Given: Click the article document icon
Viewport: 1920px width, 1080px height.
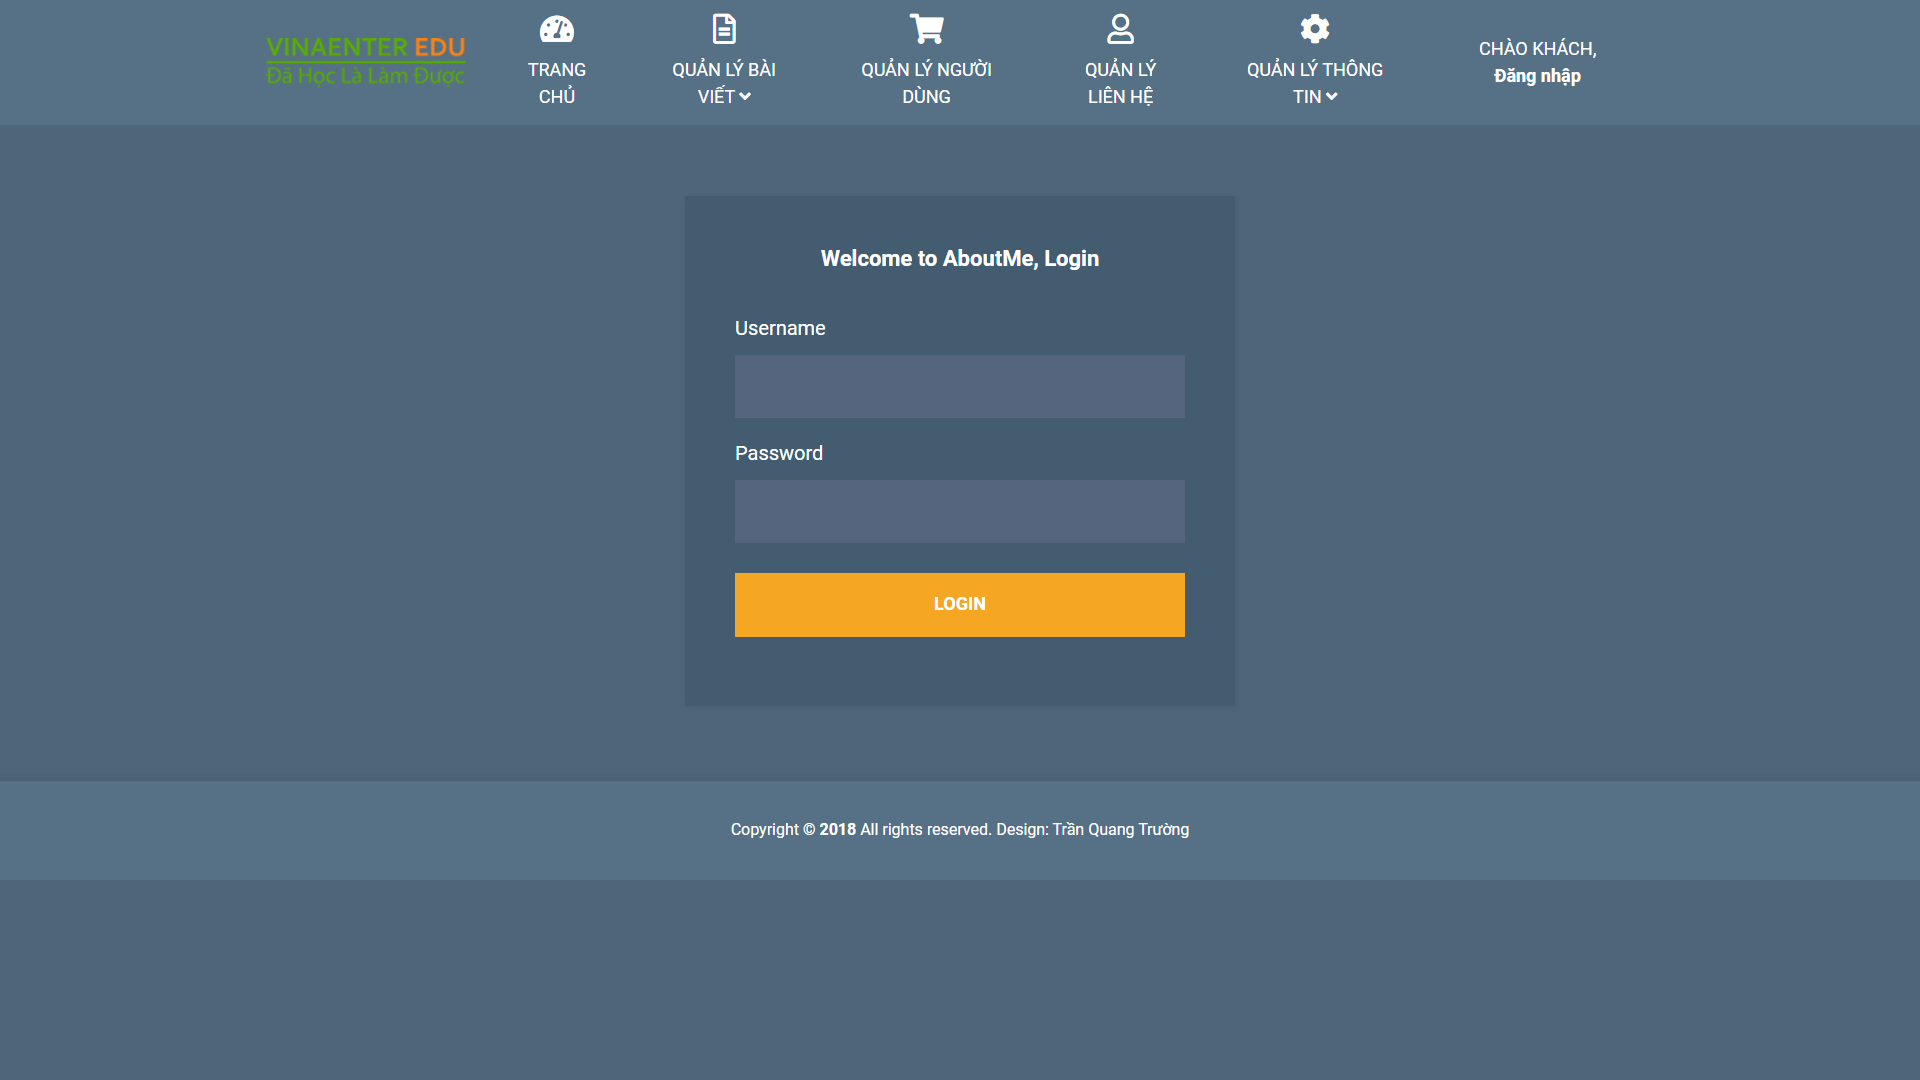Looking at the screenshot, I should [x=724, y=29].
